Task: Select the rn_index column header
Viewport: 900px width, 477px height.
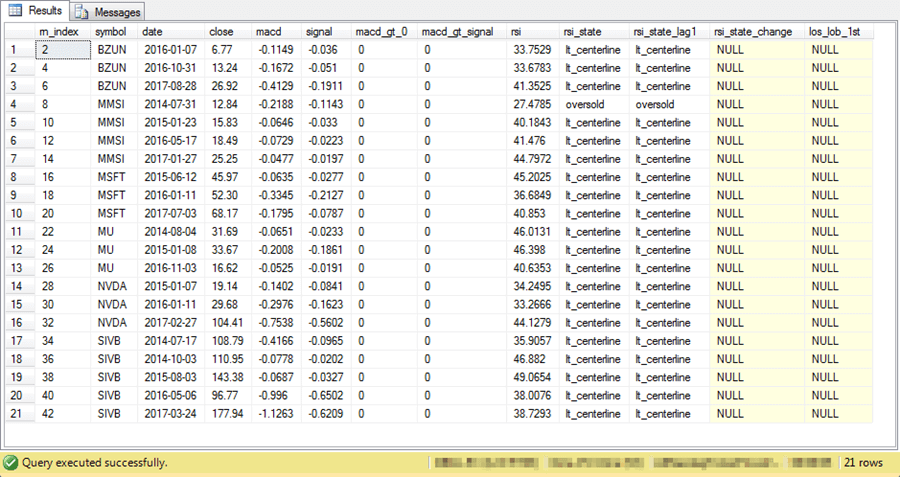Action: (63, 32)
